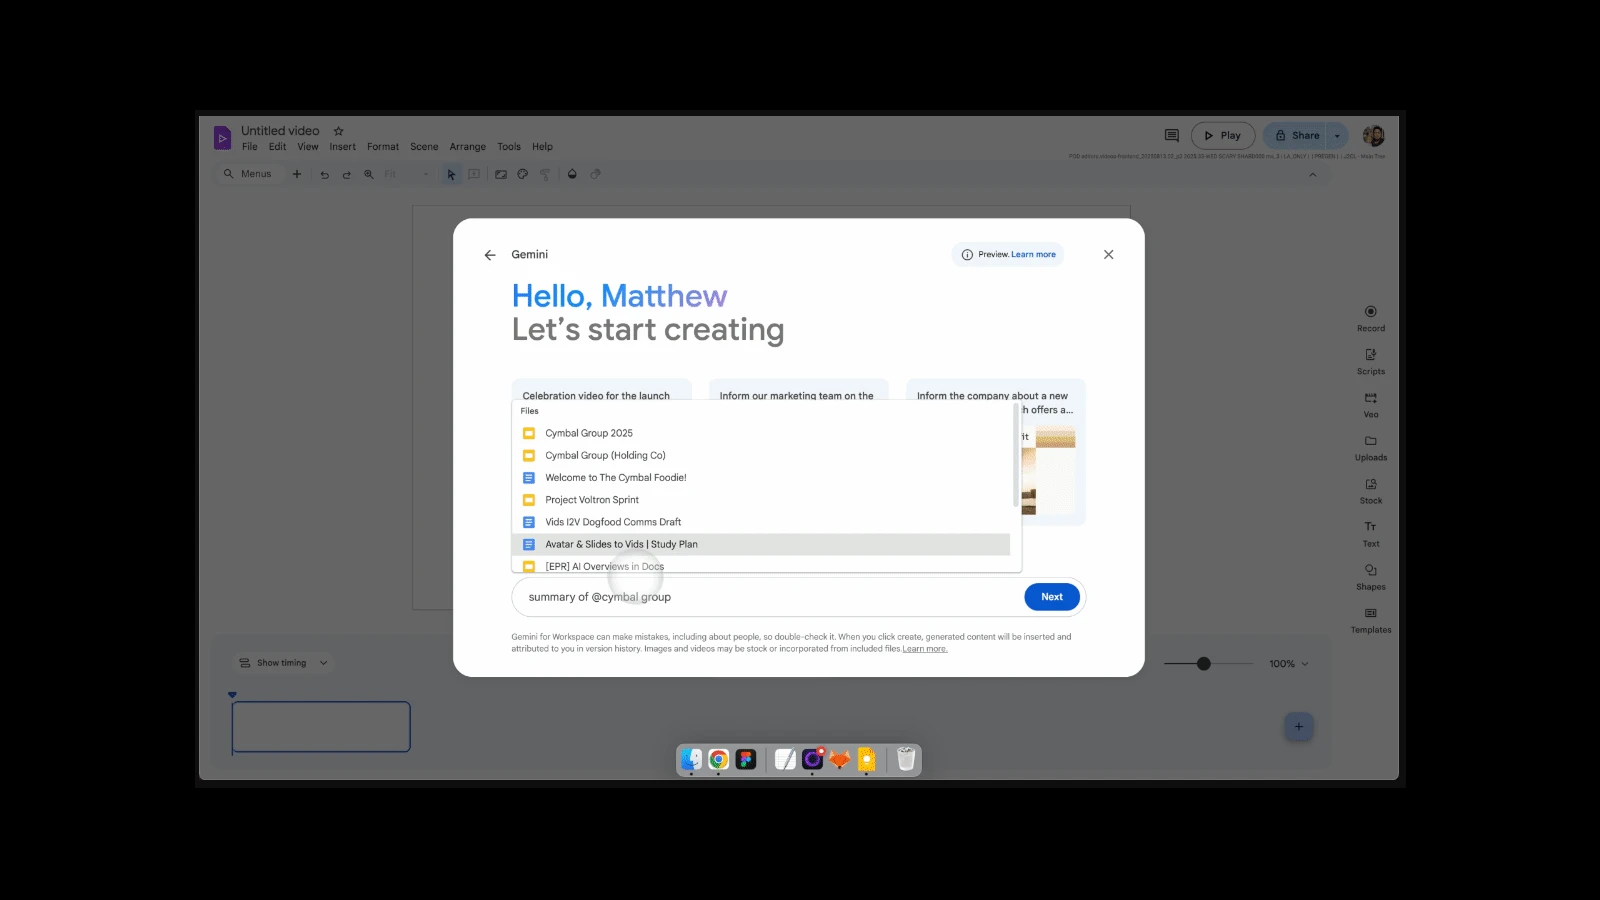
Task: Click the theme palette toolbar icon
Action: tap(523, 174)
